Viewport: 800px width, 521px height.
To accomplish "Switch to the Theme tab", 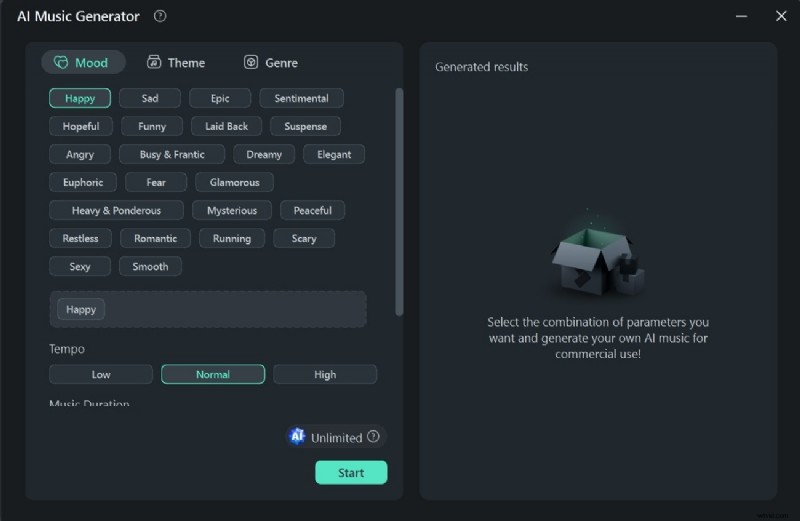I will (176, 62).
